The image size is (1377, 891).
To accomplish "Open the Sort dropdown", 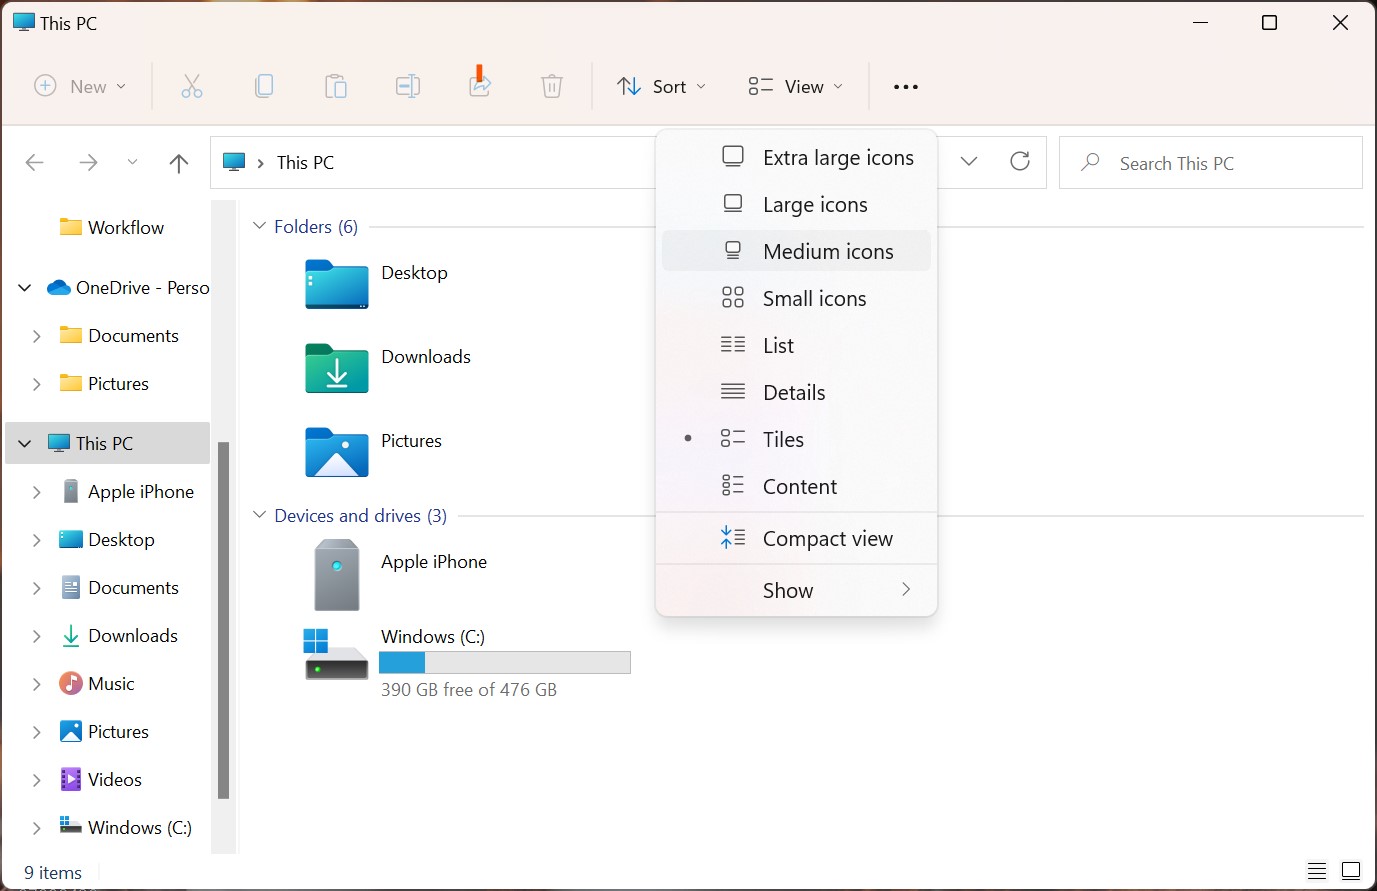I will pyautogui.click(x=661, y=87).
